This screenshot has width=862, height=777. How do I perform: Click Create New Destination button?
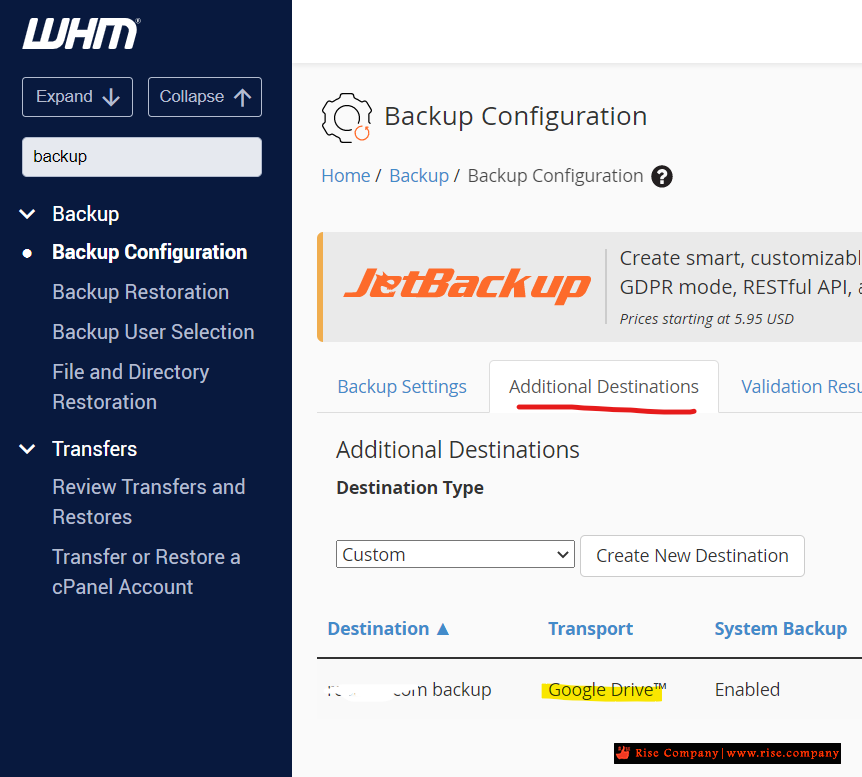pos(692,556)
